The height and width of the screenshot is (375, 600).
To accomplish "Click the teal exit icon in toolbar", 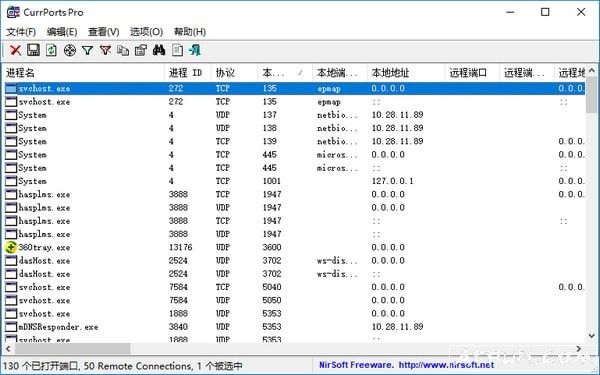I will click(195, 50).
